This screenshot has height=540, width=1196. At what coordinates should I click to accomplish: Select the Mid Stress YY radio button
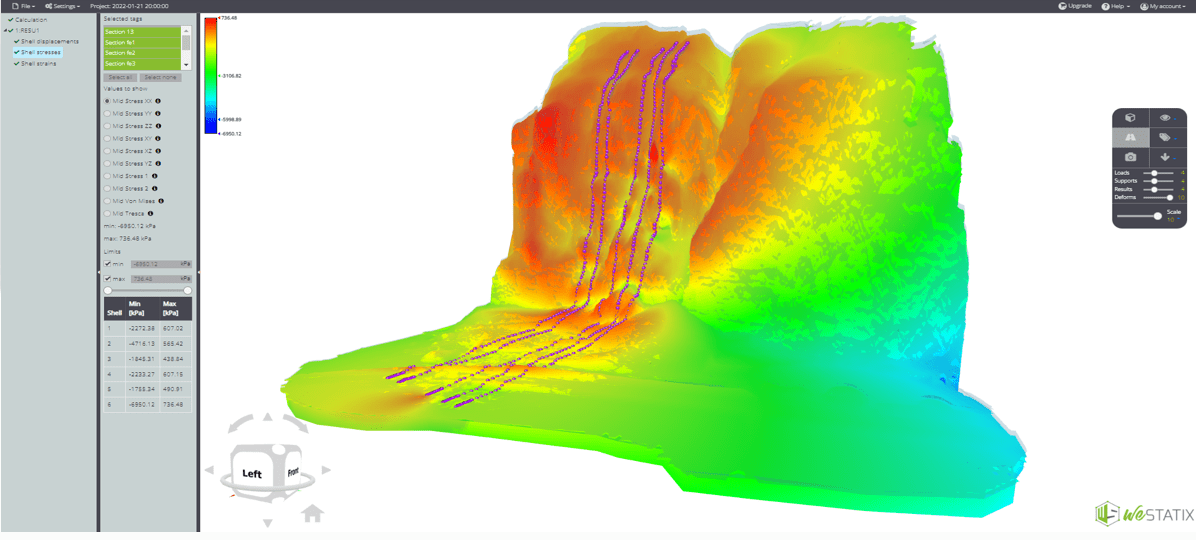point(108,113)
